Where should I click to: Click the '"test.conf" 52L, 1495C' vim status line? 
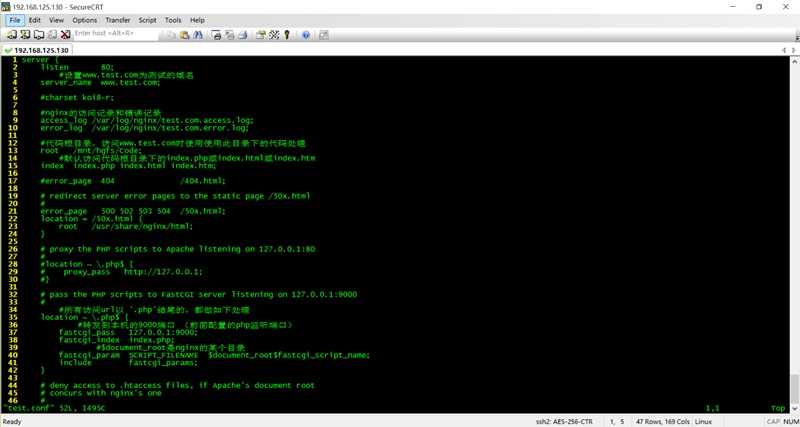[x=54, y=409]
